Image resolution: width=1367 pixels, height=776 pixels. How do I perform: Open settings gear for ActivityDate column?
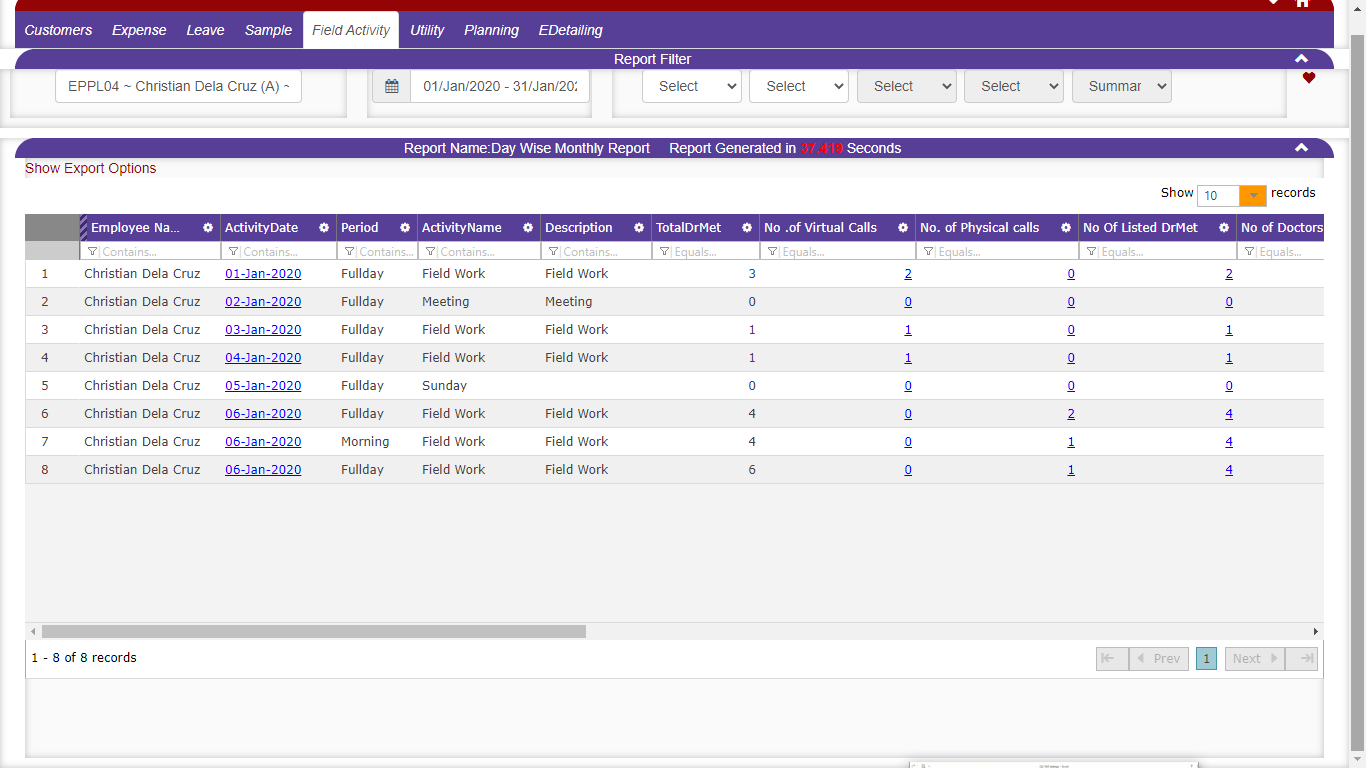coord(324,228)
